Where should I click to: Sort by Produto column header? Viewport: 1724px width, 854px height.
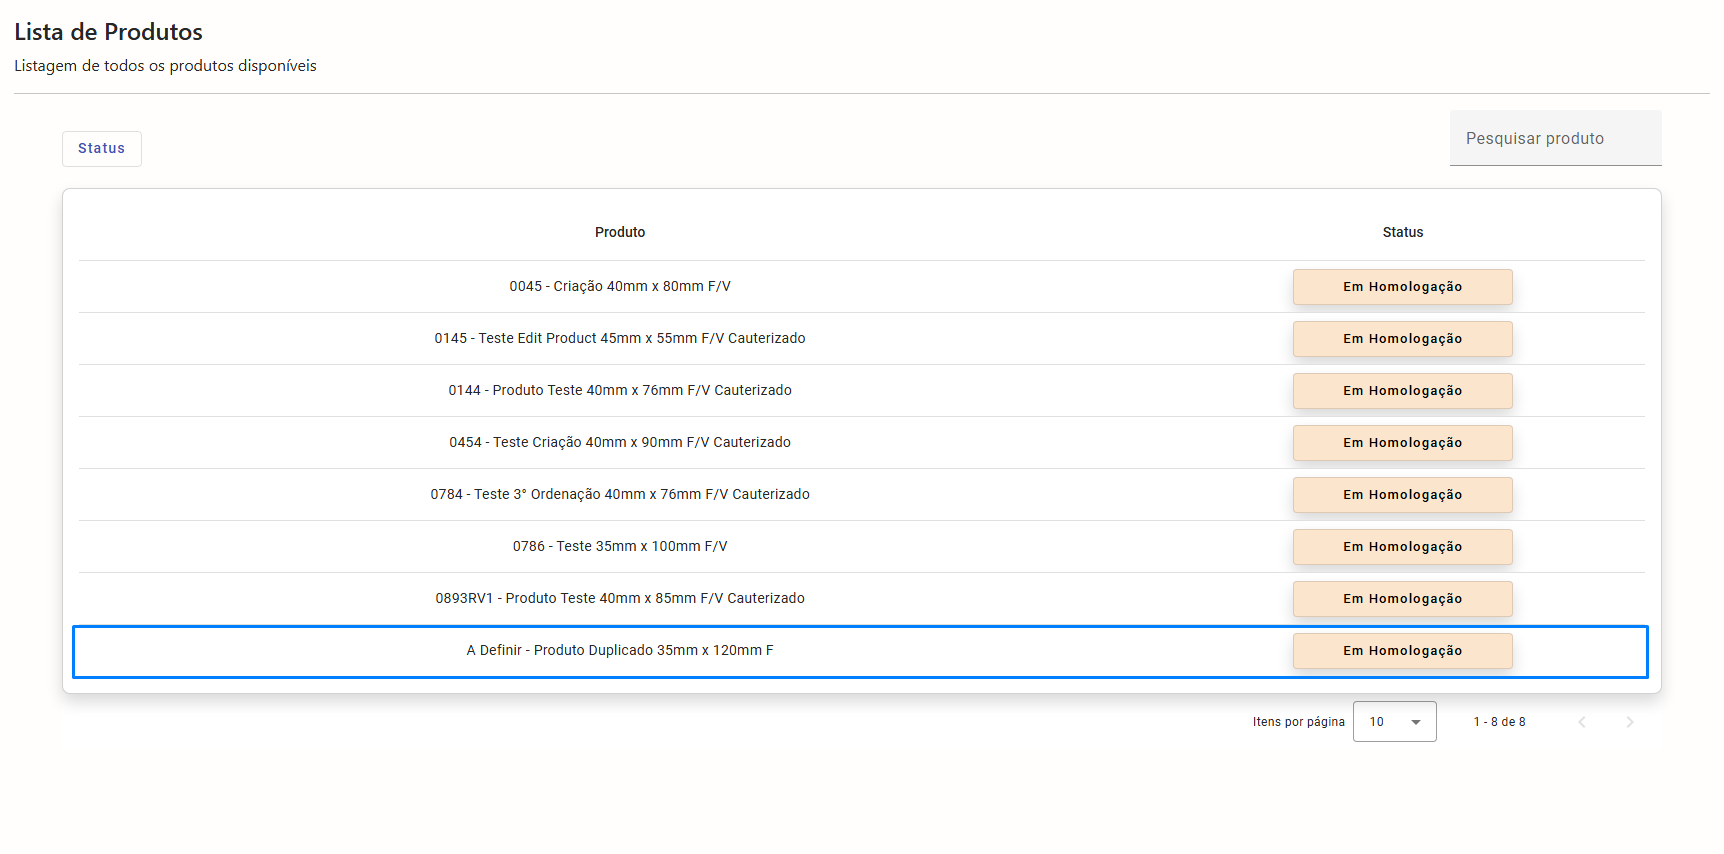pos(620,232)
